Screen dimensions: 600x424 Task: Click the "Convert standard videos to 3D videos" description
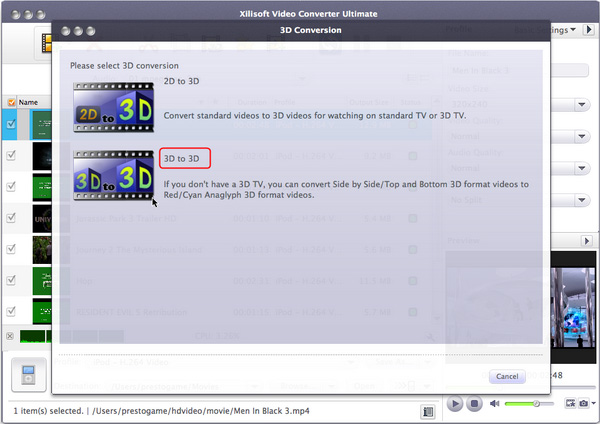tap(315, 115)
